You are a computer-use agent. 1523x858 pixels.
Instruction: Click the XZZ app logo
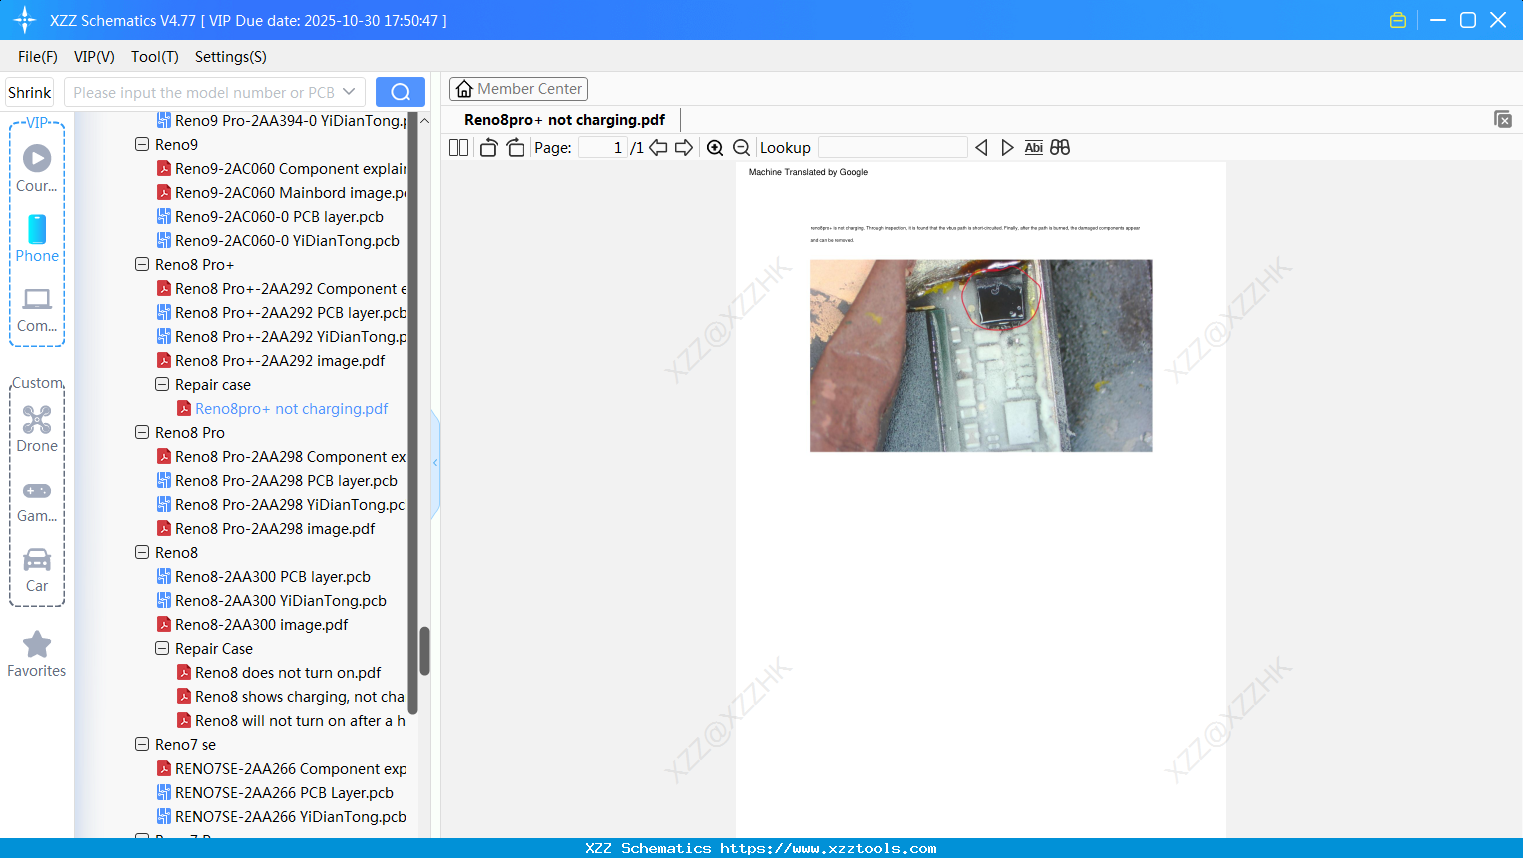pos(25,20)
